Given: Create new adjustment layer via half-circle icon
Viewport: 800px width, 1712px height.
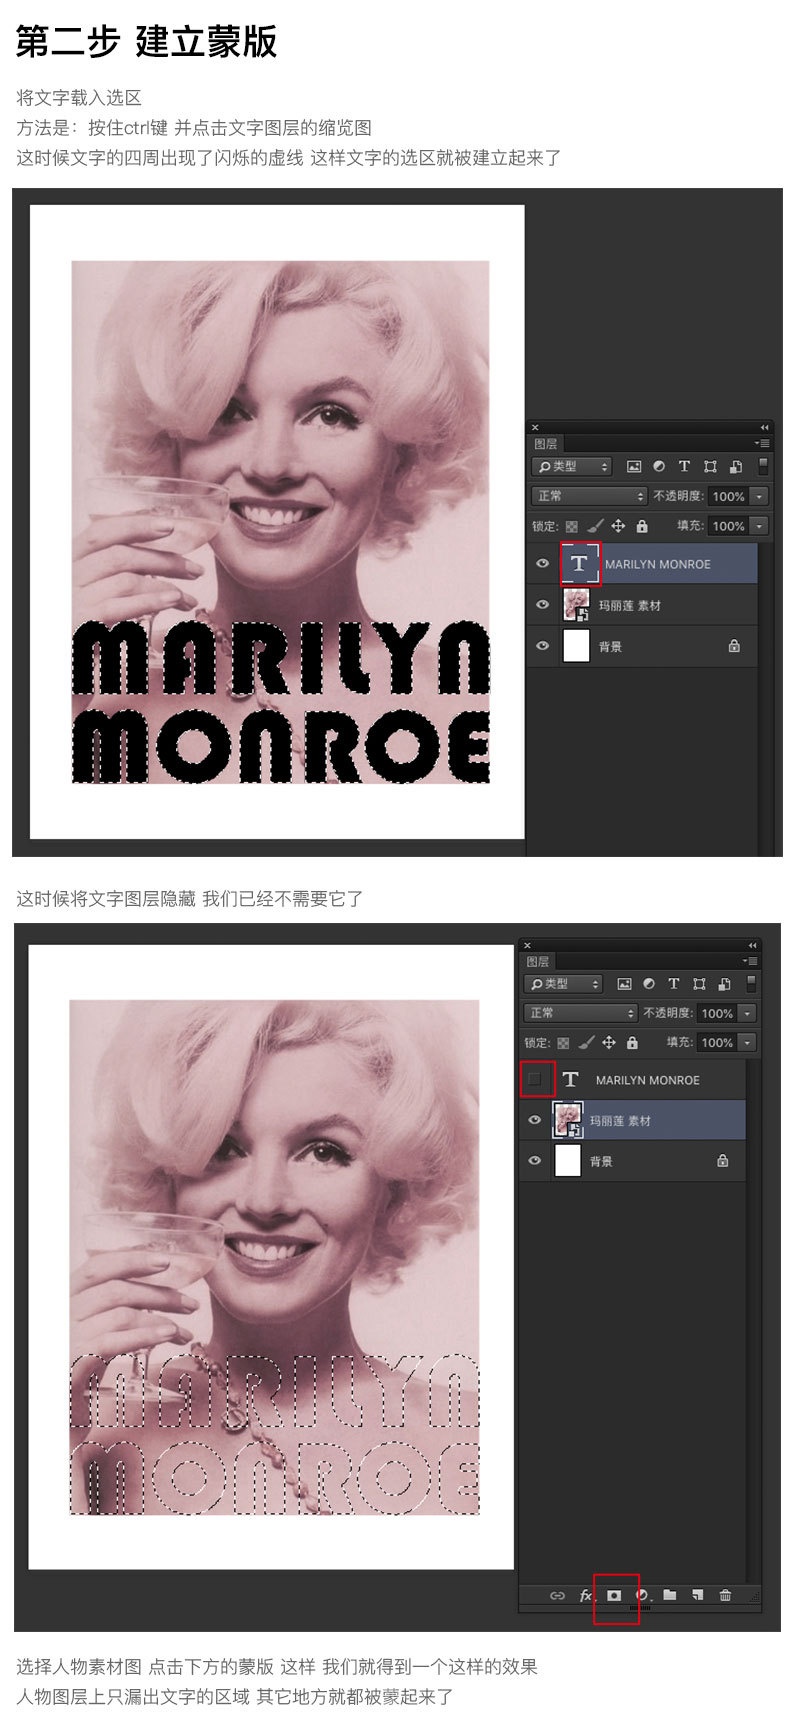Looking at the screenshot, I should pos(643,1595).
